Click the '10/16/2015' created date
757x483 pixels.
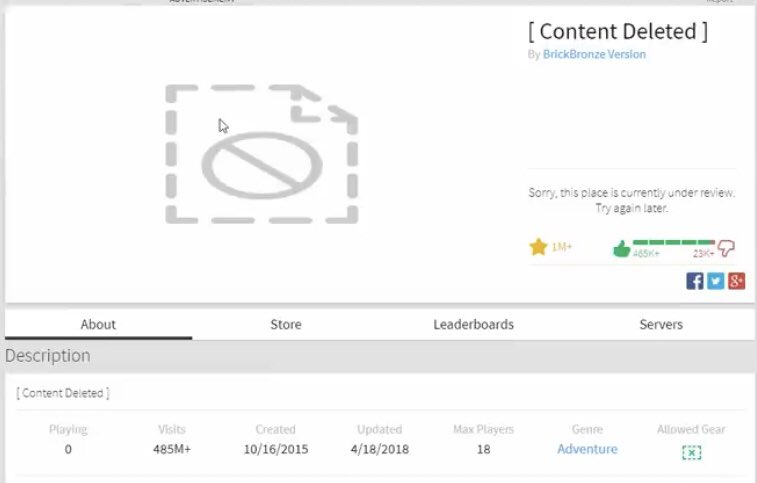tap(276, 449)
